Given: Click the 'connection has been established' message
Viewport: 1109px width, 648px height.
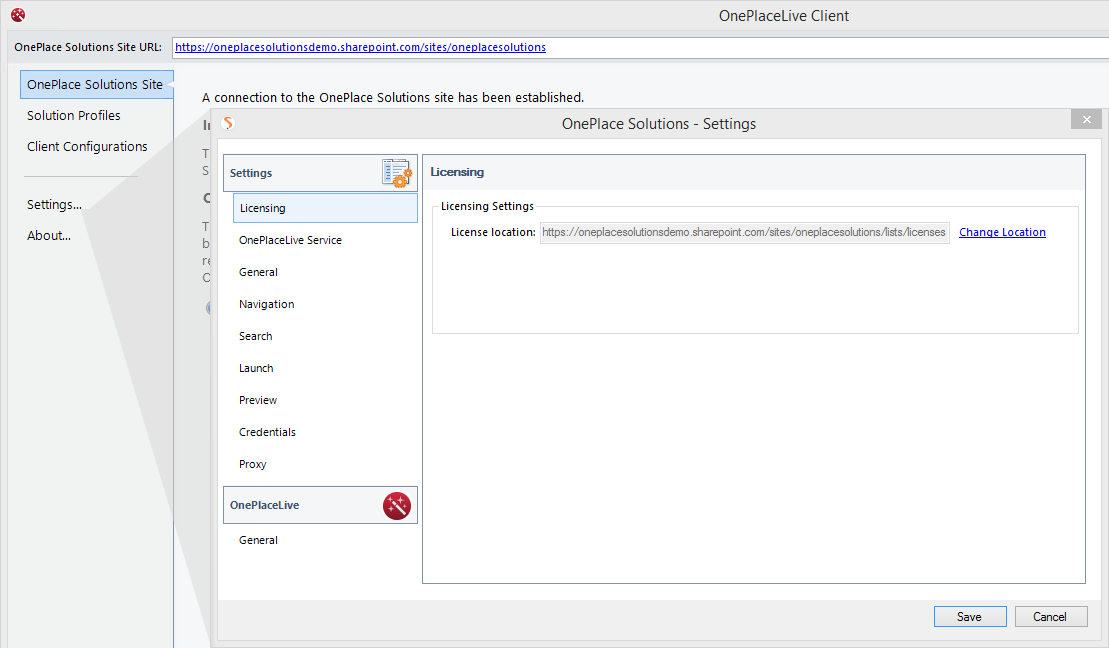Looking at the screenshot, I should click(393, 98).
